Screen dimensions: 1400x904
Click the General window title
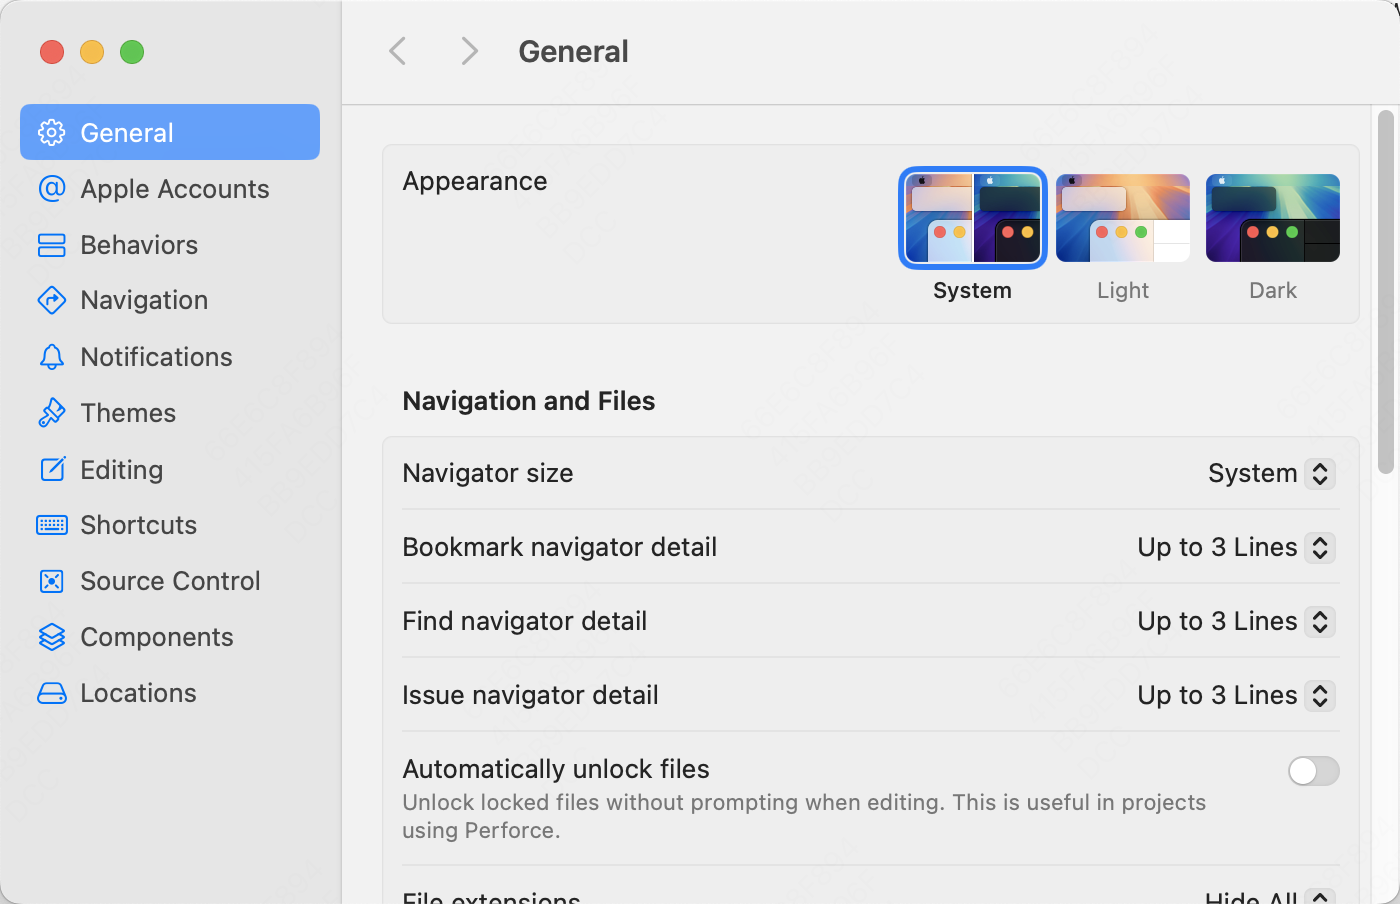click(573, 51)
